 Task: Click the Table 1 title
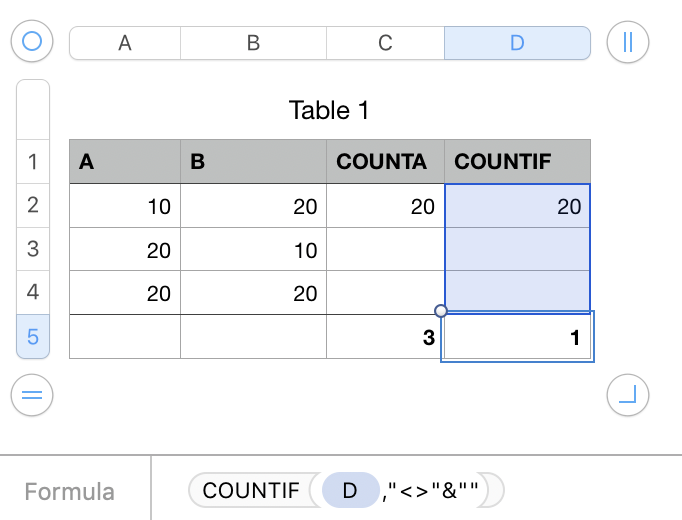click(329, 110)
